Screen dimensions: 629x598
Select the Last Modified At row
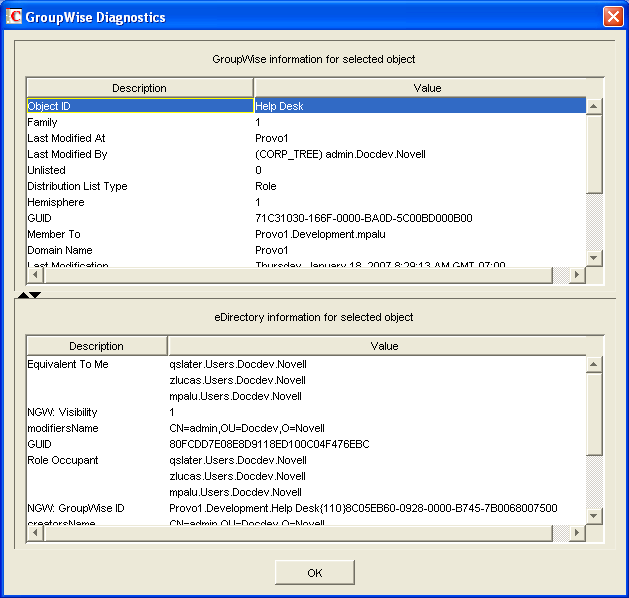point(306,138)
